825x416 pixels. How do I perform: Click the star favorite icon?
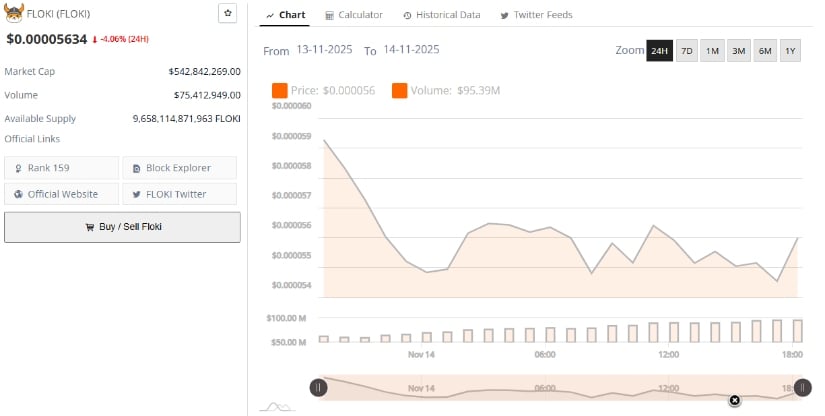pos(228,13)
